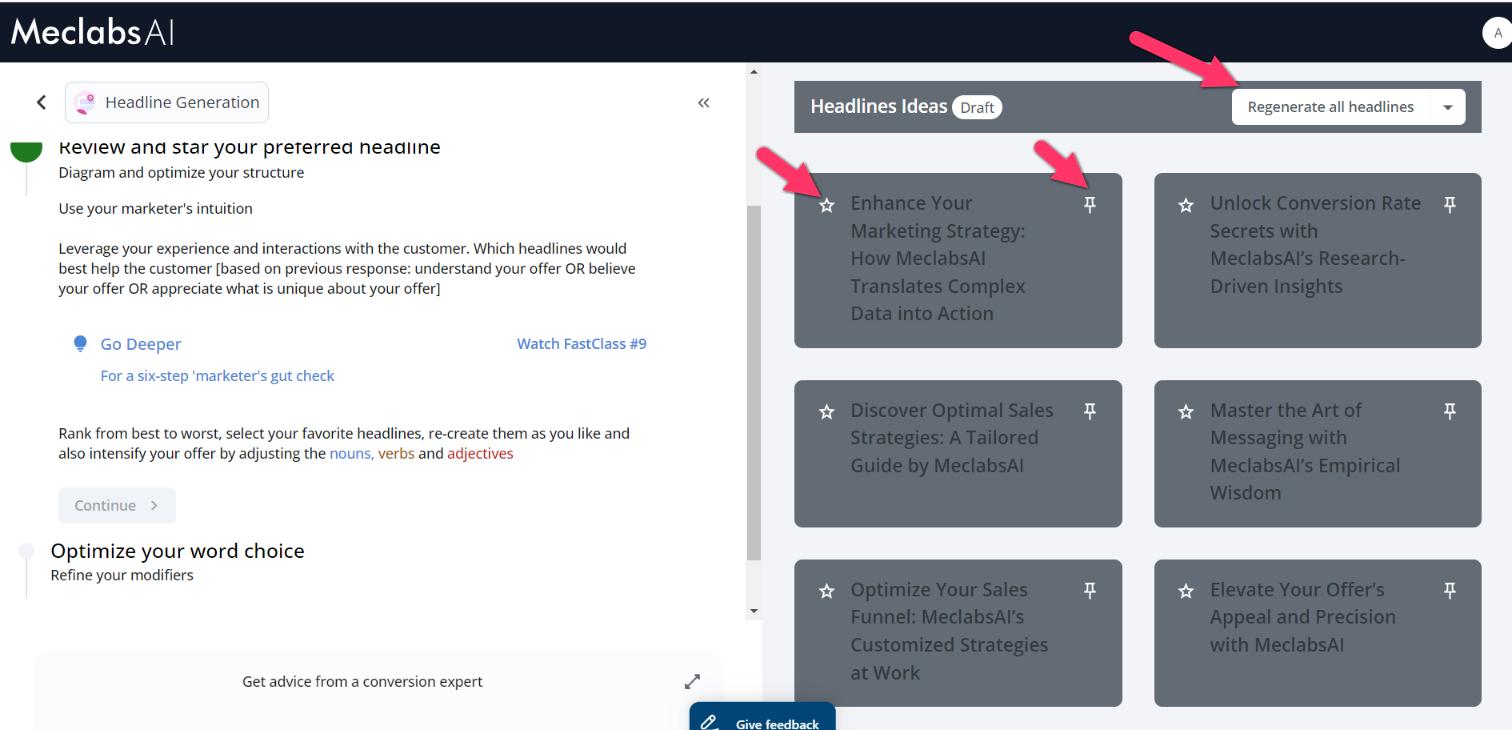The width and height of the screenshot is (1512, 730).
Task: Collapse the left panel with double chevron
Action: pyautogui.click(x=704, y=102)
